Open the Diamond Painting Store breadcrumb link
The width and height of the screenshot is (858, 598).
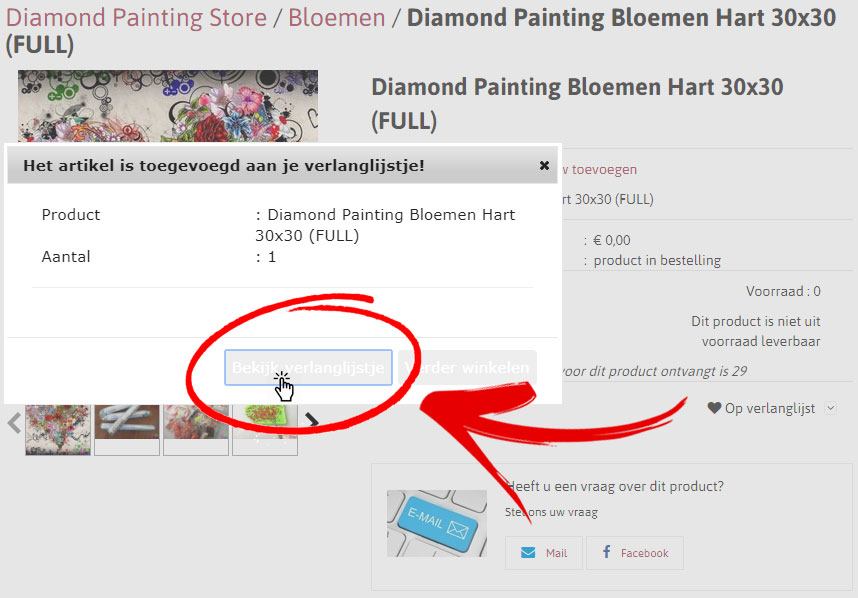coord(136,18)
